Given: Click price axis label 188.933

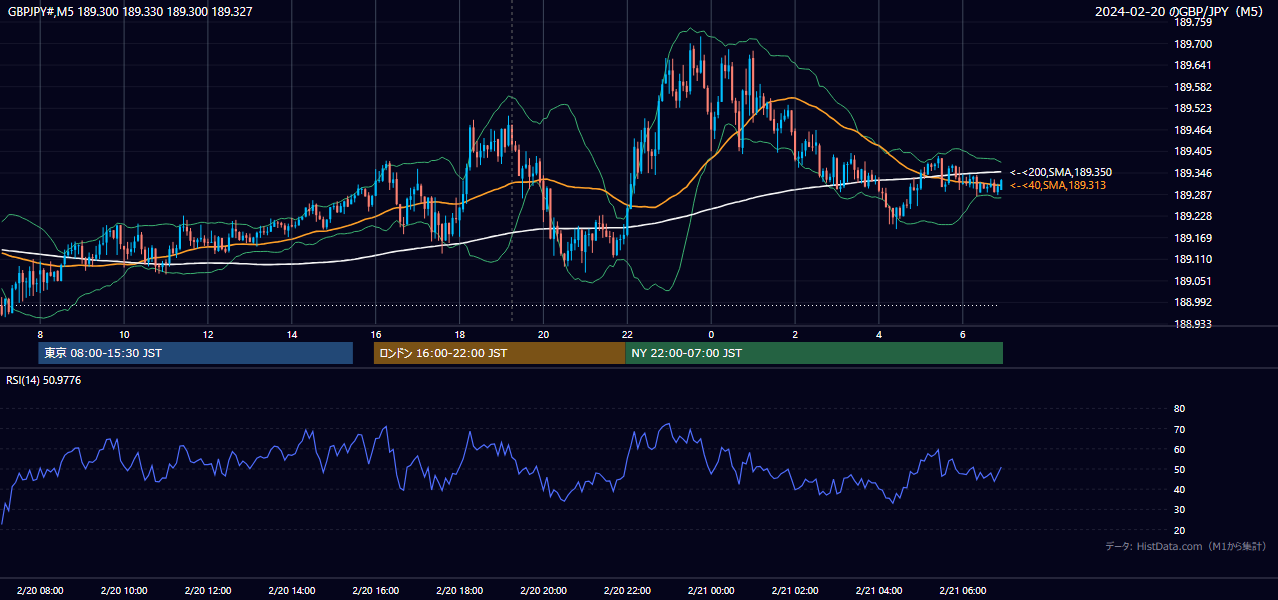Looking at the screenshot, I should click(x=1192, y=324).
